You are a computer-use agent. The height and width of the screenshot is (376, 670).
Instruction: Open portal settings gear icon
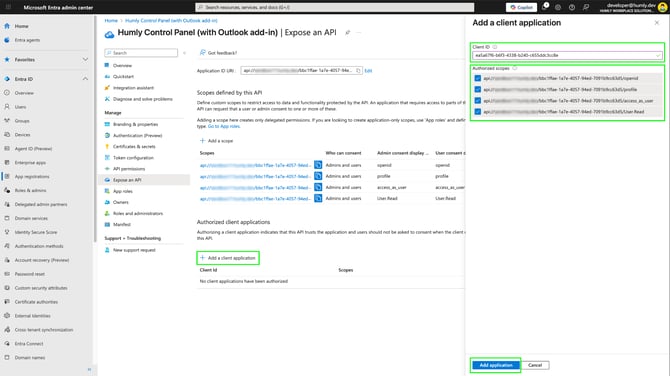(x=558, y=7)
